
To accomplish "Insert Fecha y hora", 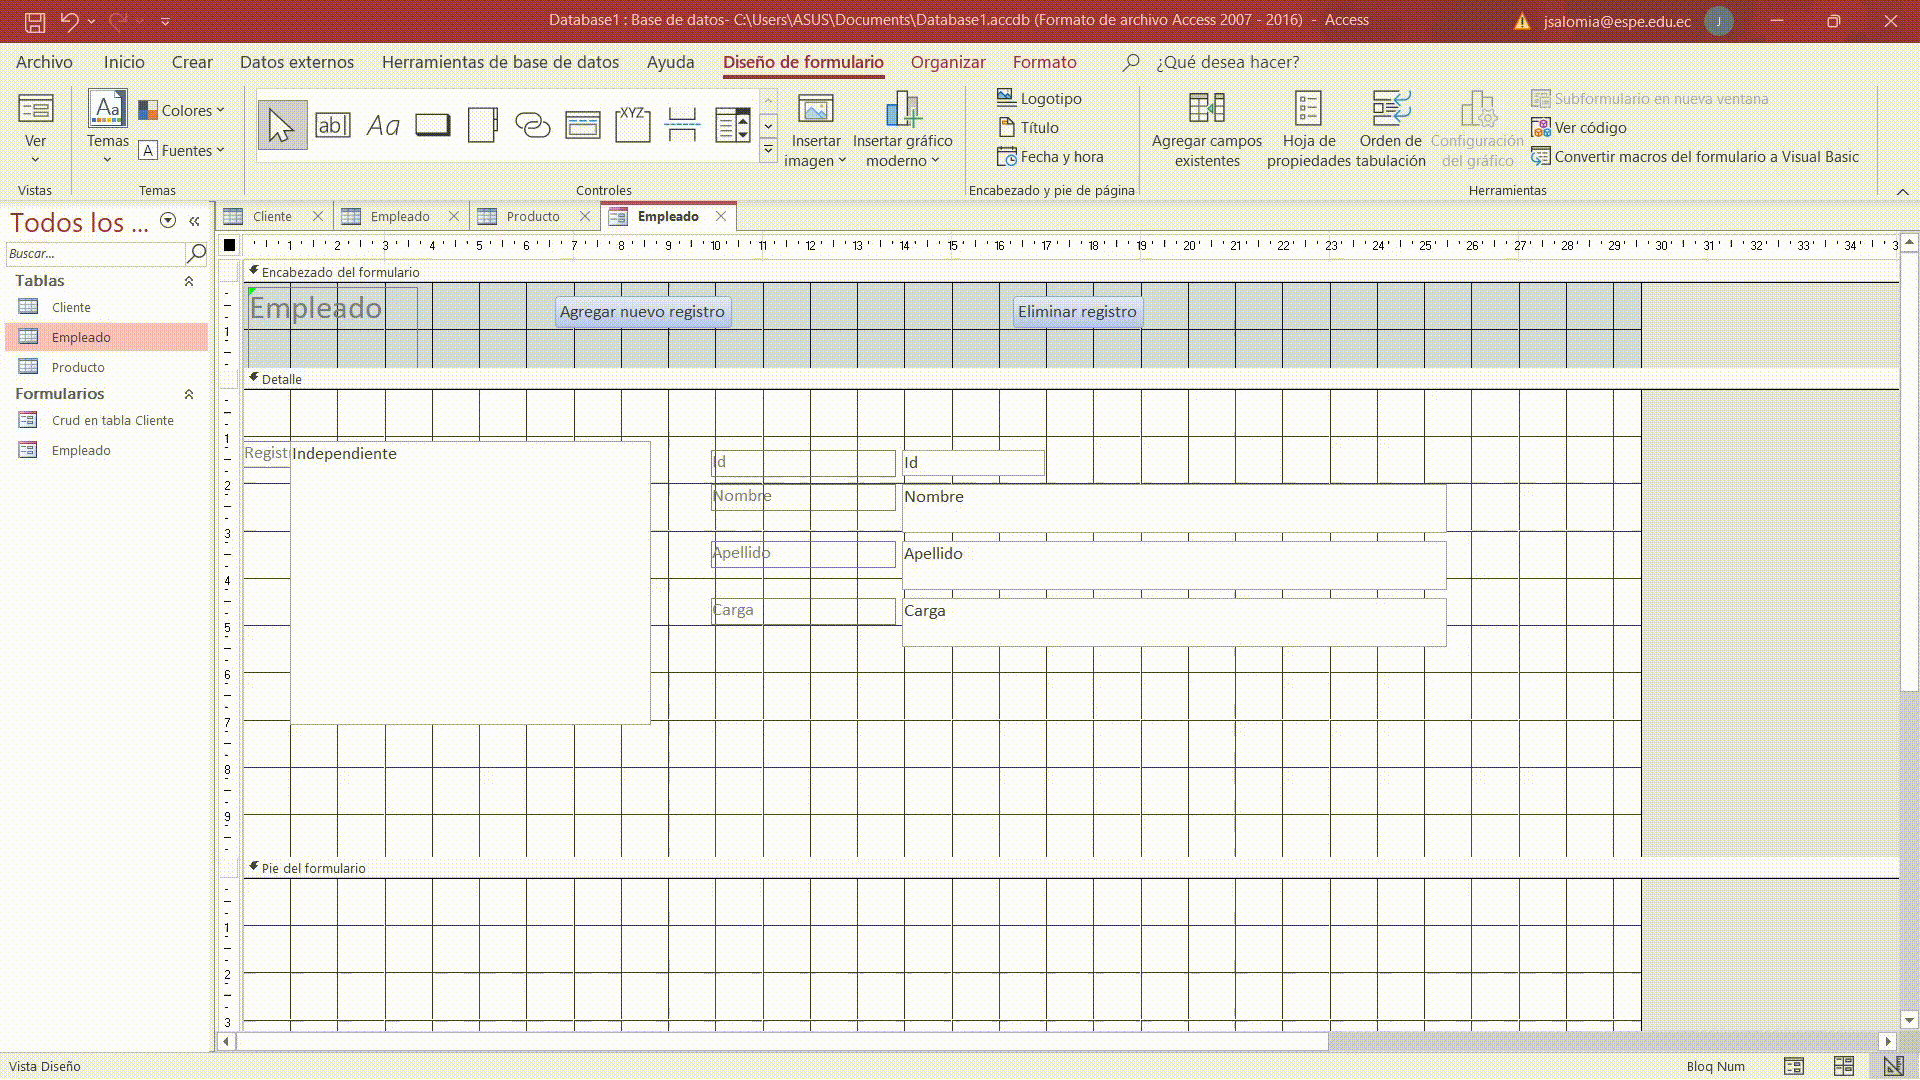I will point(1050,157).
